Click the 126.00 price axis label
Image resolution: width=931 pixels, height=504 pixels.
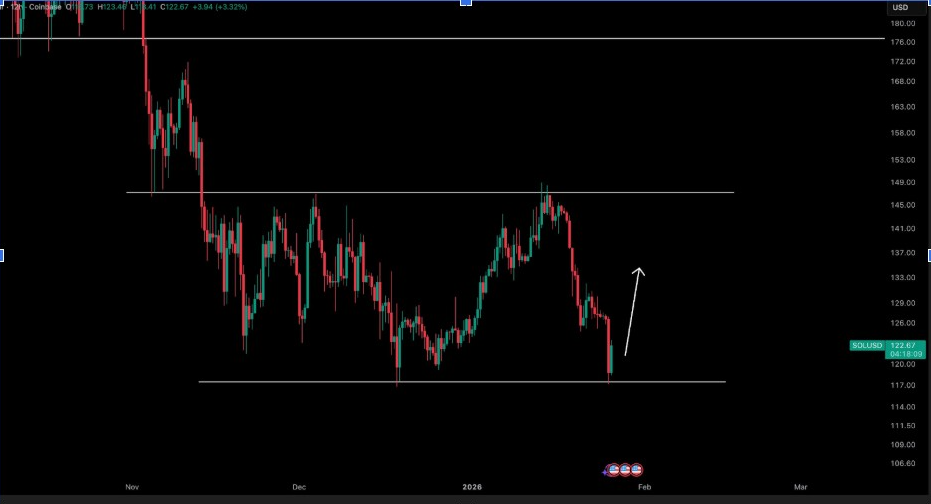click(902, 323)
